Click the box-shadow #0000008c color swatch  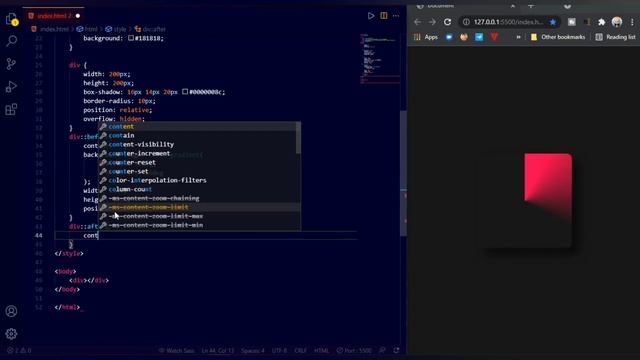tap(185, 92)
